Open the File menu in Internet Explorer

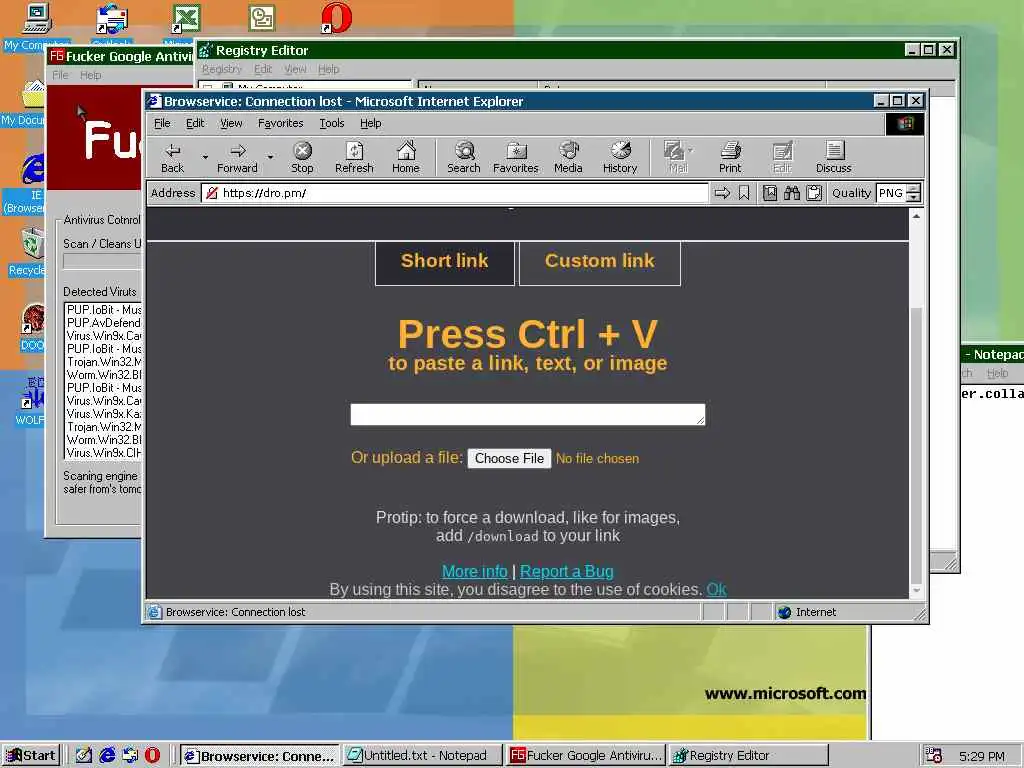click(162, 123)
